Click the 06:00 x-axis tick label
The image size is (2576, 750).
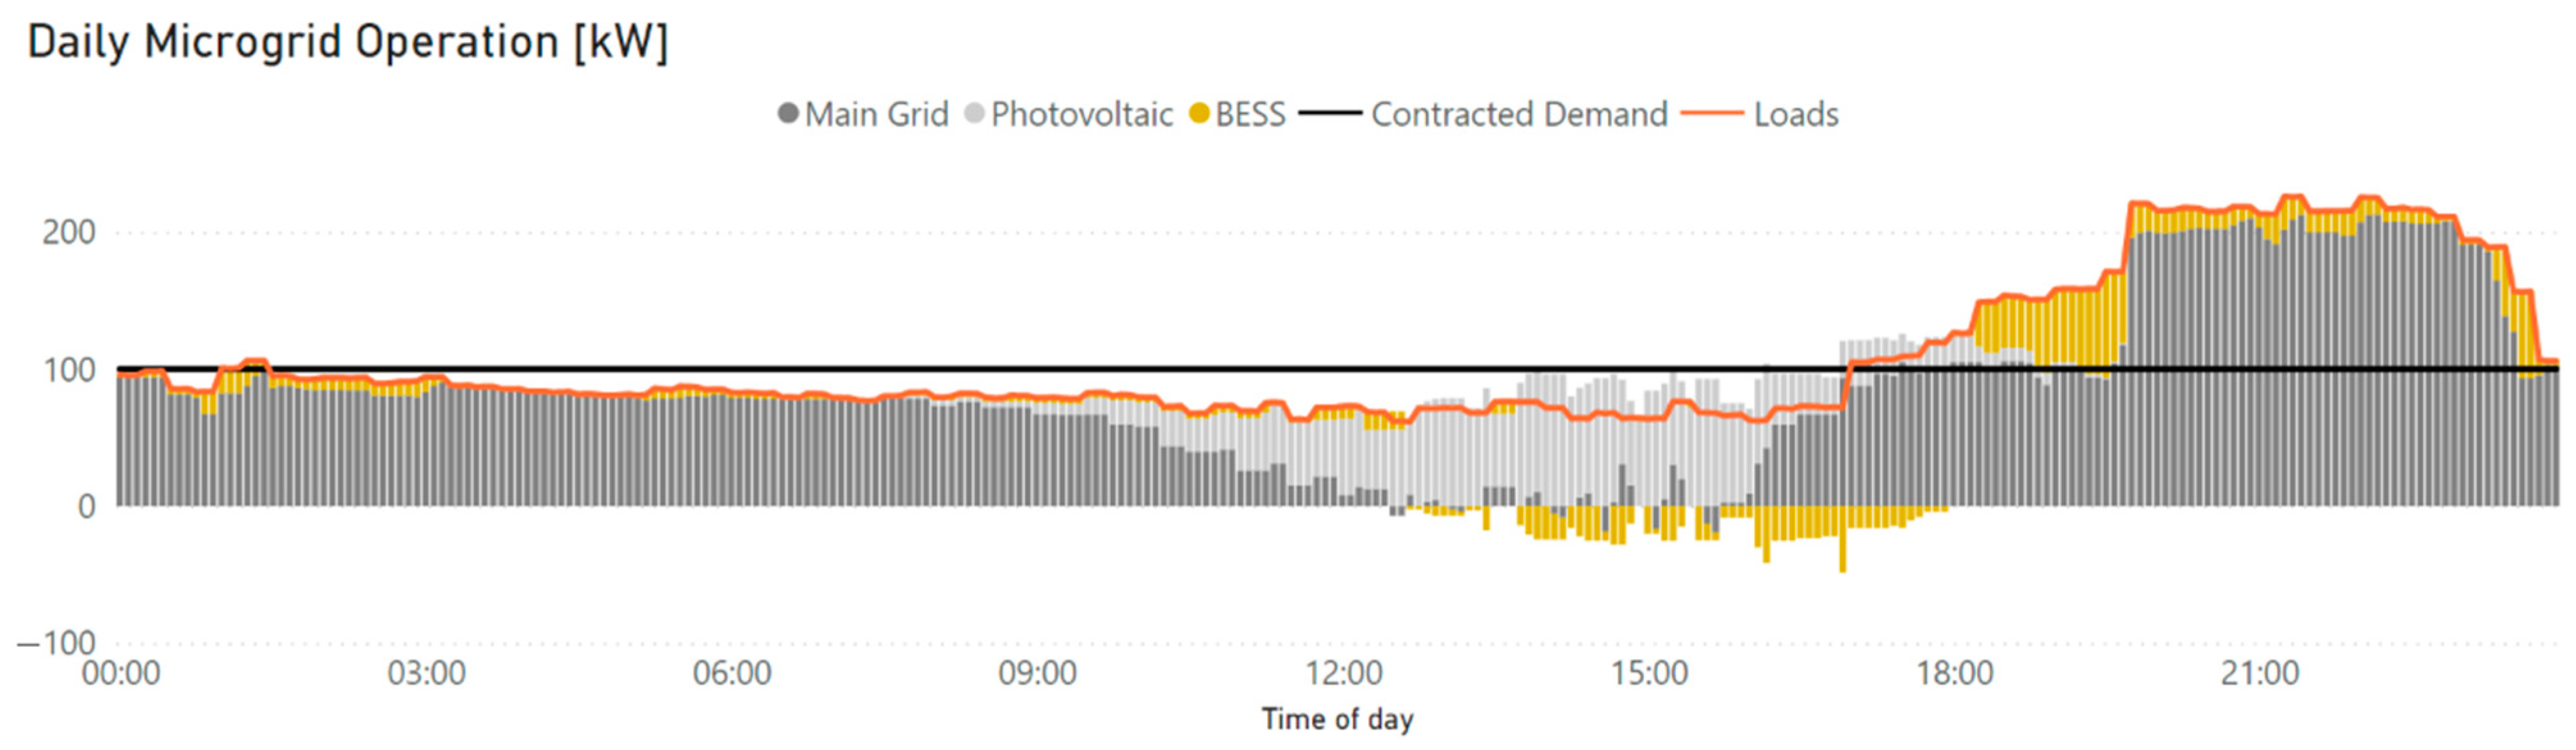[x=732, y=673]
